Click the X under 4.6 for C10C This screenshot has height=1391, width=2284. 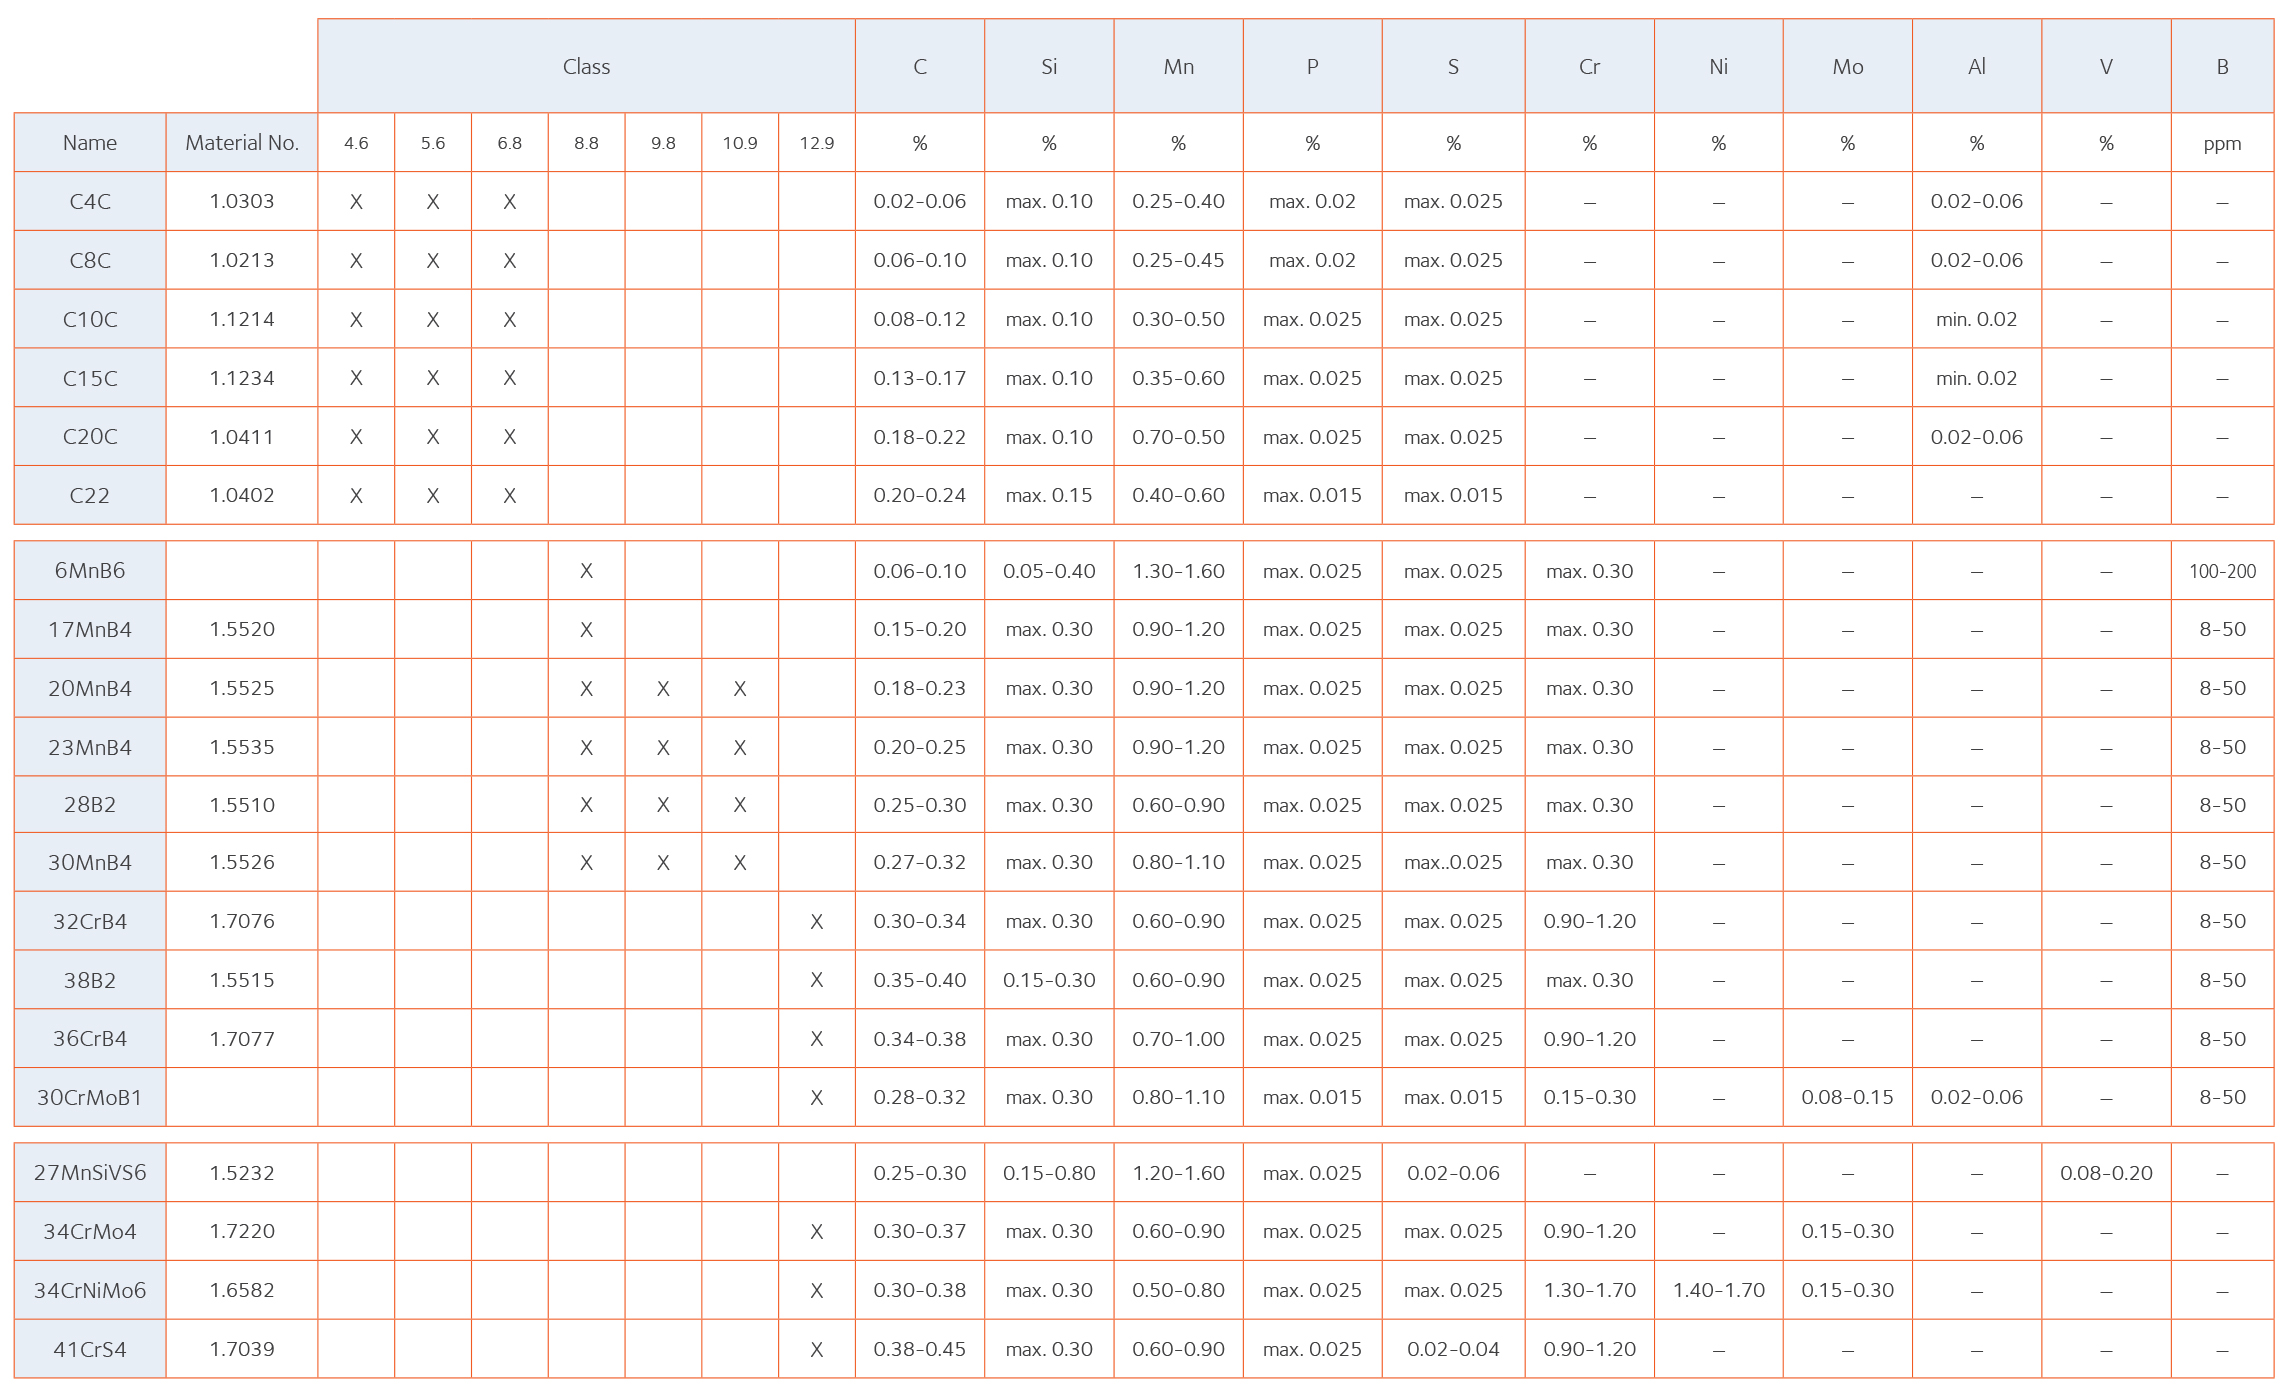pyautogui.click(x=356, y=320)
